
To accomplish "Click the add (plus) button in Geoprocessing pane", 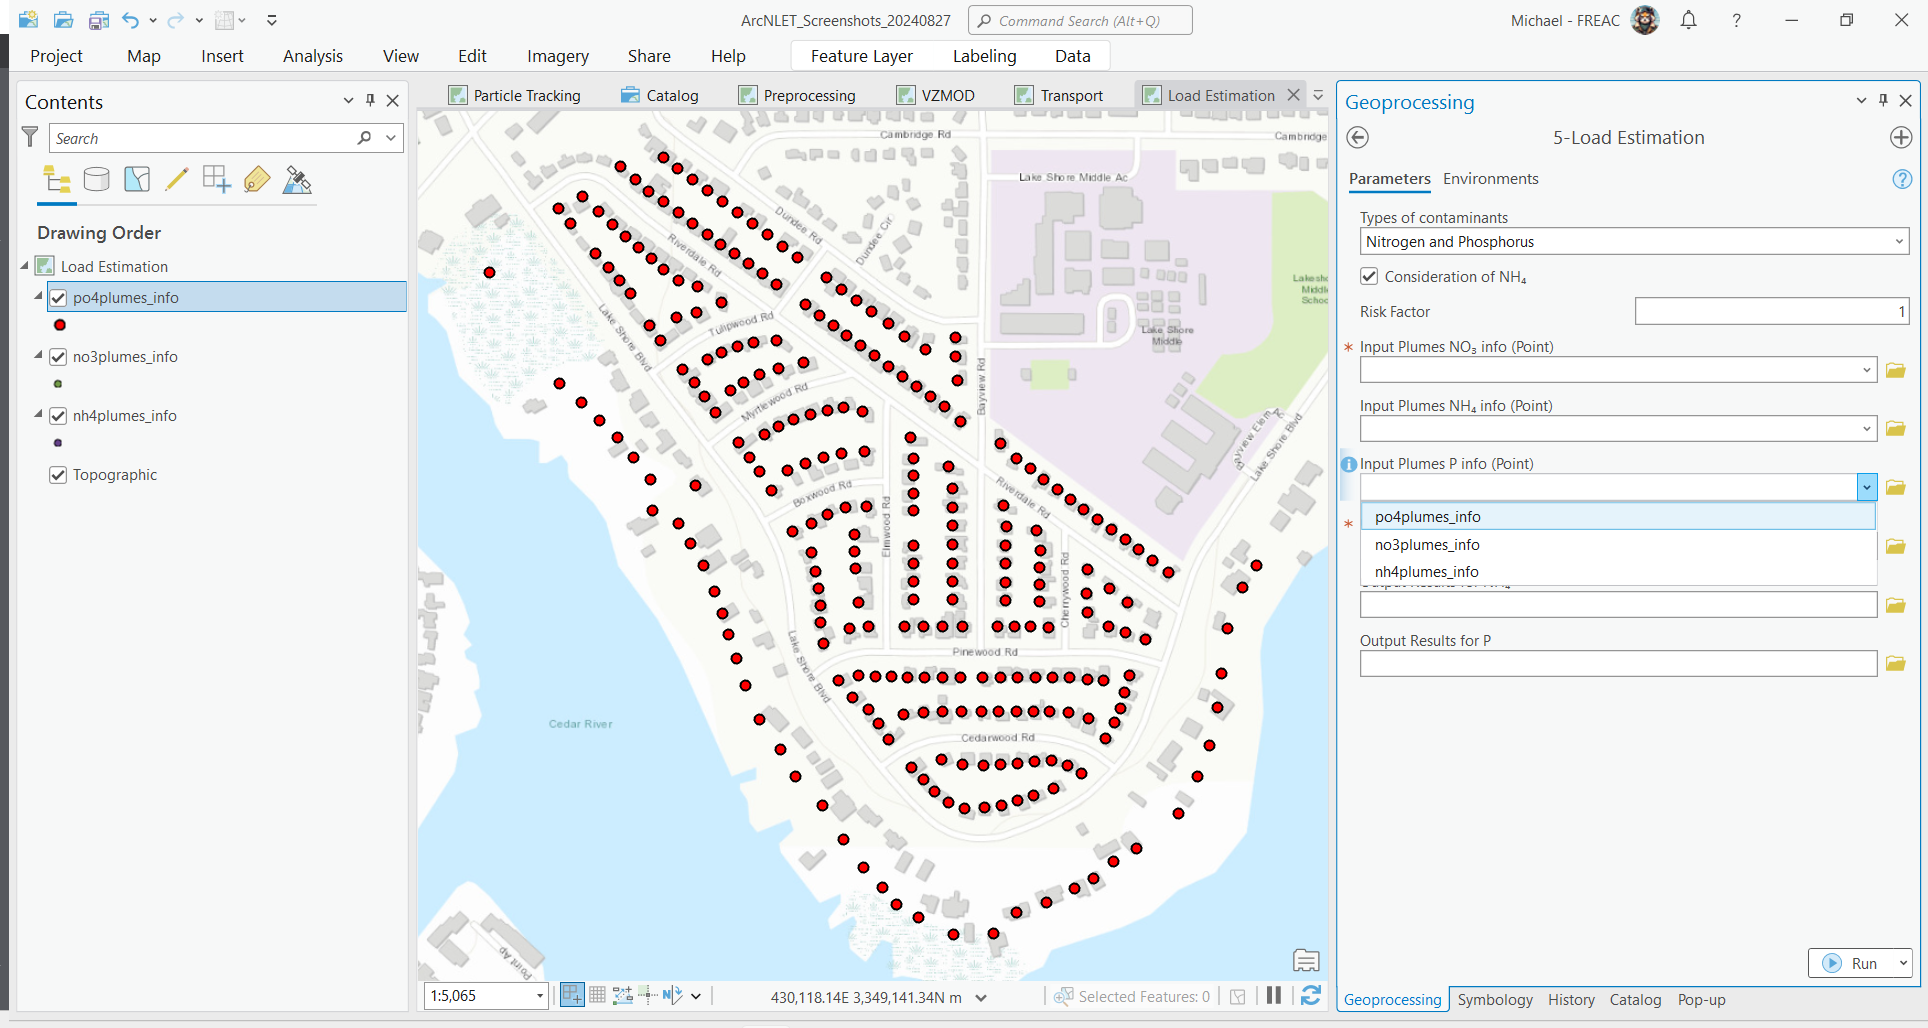I will click(x=1901, y=138).
